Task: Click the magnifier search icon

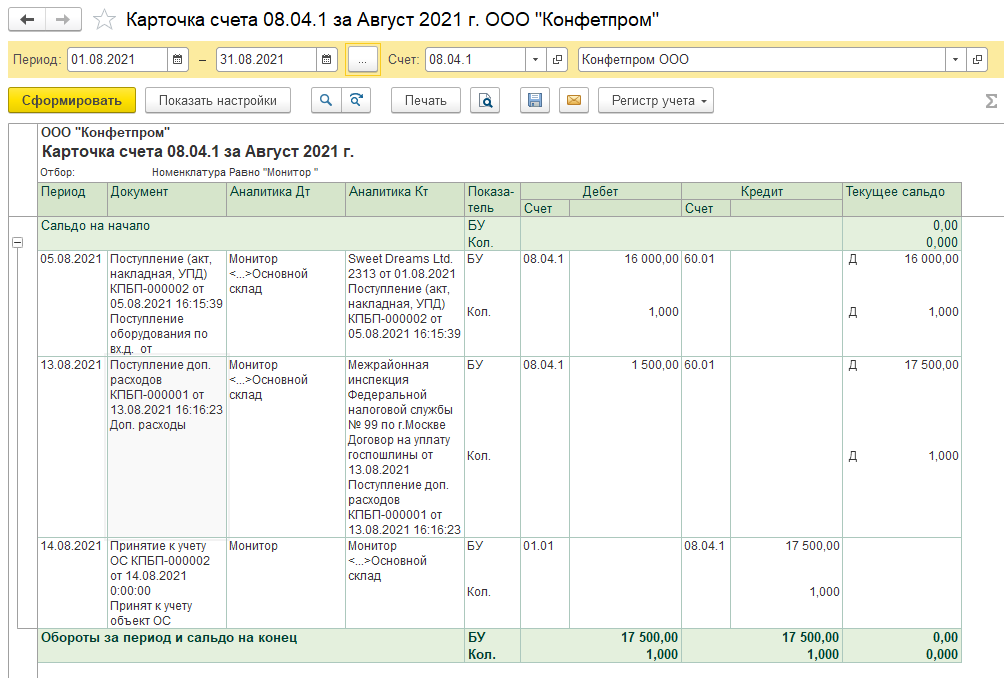Action: coord(325,100)
